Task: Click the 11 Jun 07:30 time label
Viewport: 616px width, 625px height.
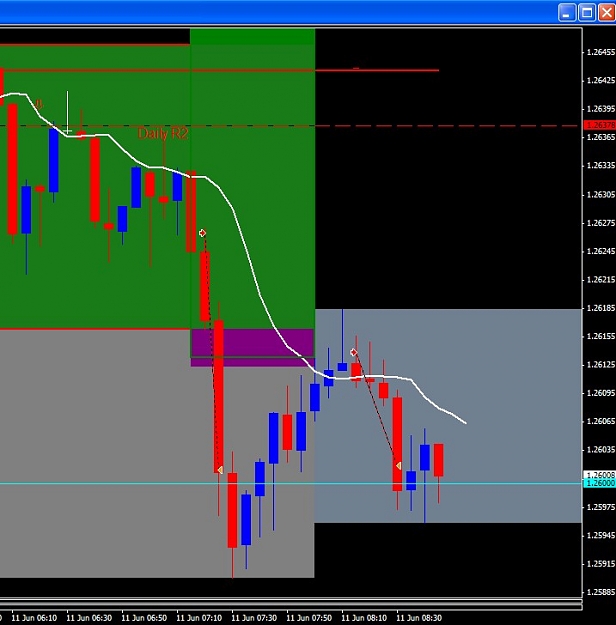Action: pos(254,618)
